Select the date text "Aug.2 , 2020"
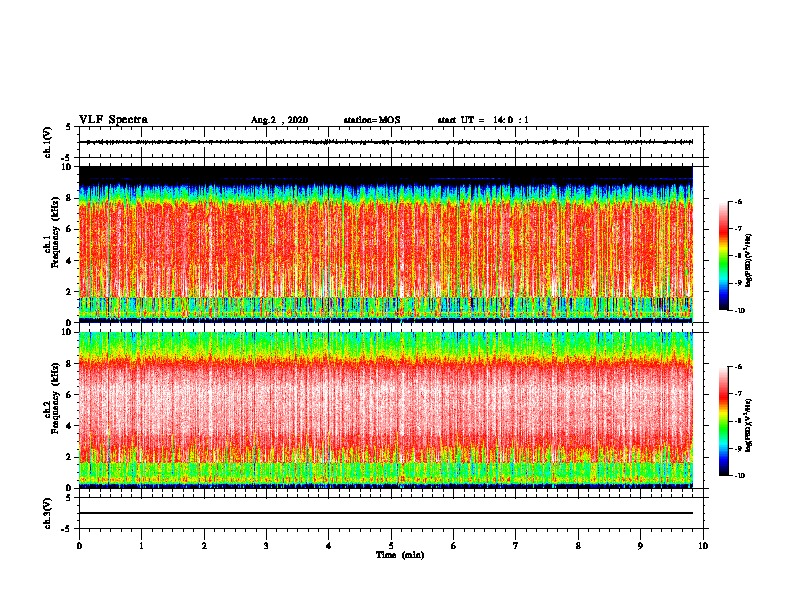792x612 pixels. point(279,120)
